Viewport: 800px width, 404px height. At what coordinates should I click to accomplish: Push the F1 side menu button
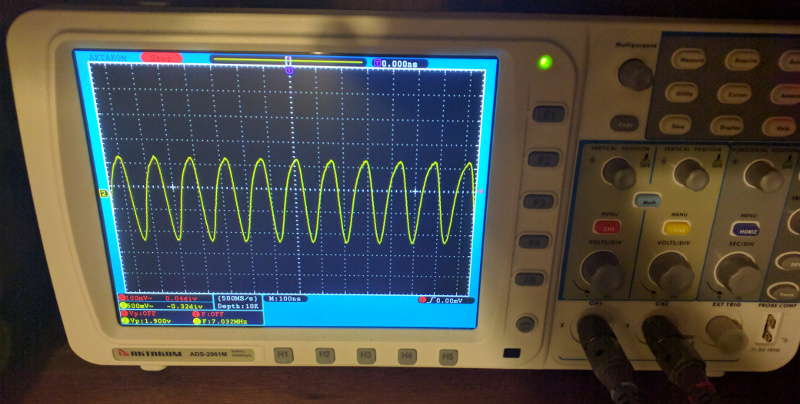tap(549, 114)
